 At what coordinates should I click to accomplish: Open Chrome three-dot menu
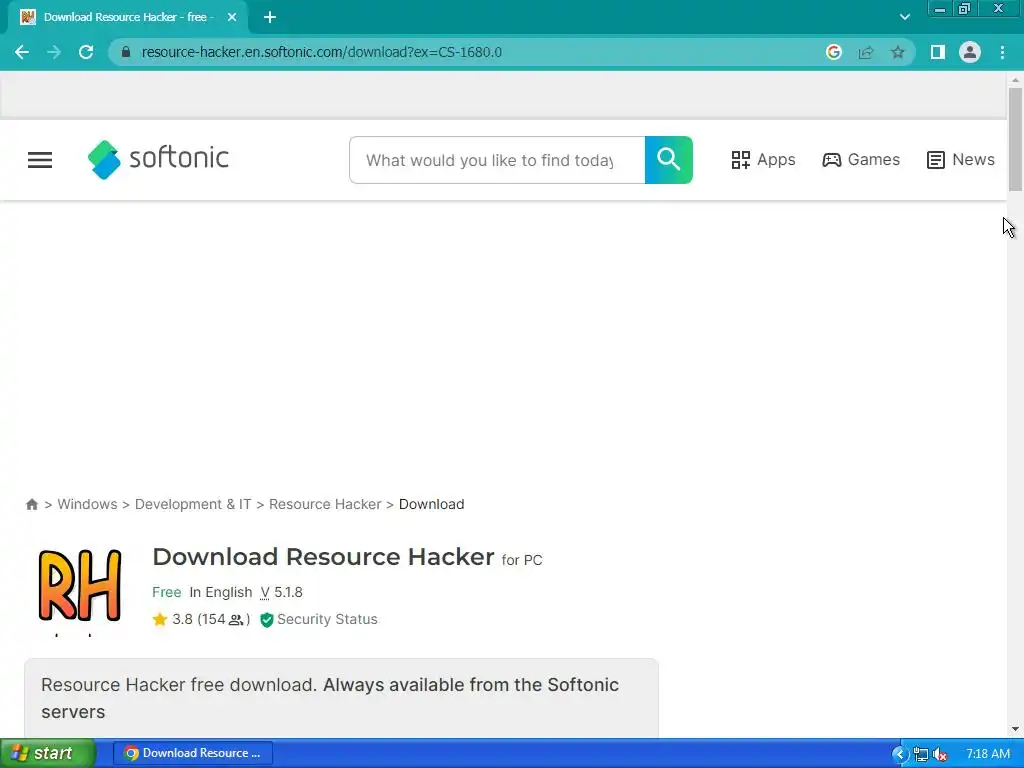pyautogui.click(x=1002, y=52)
